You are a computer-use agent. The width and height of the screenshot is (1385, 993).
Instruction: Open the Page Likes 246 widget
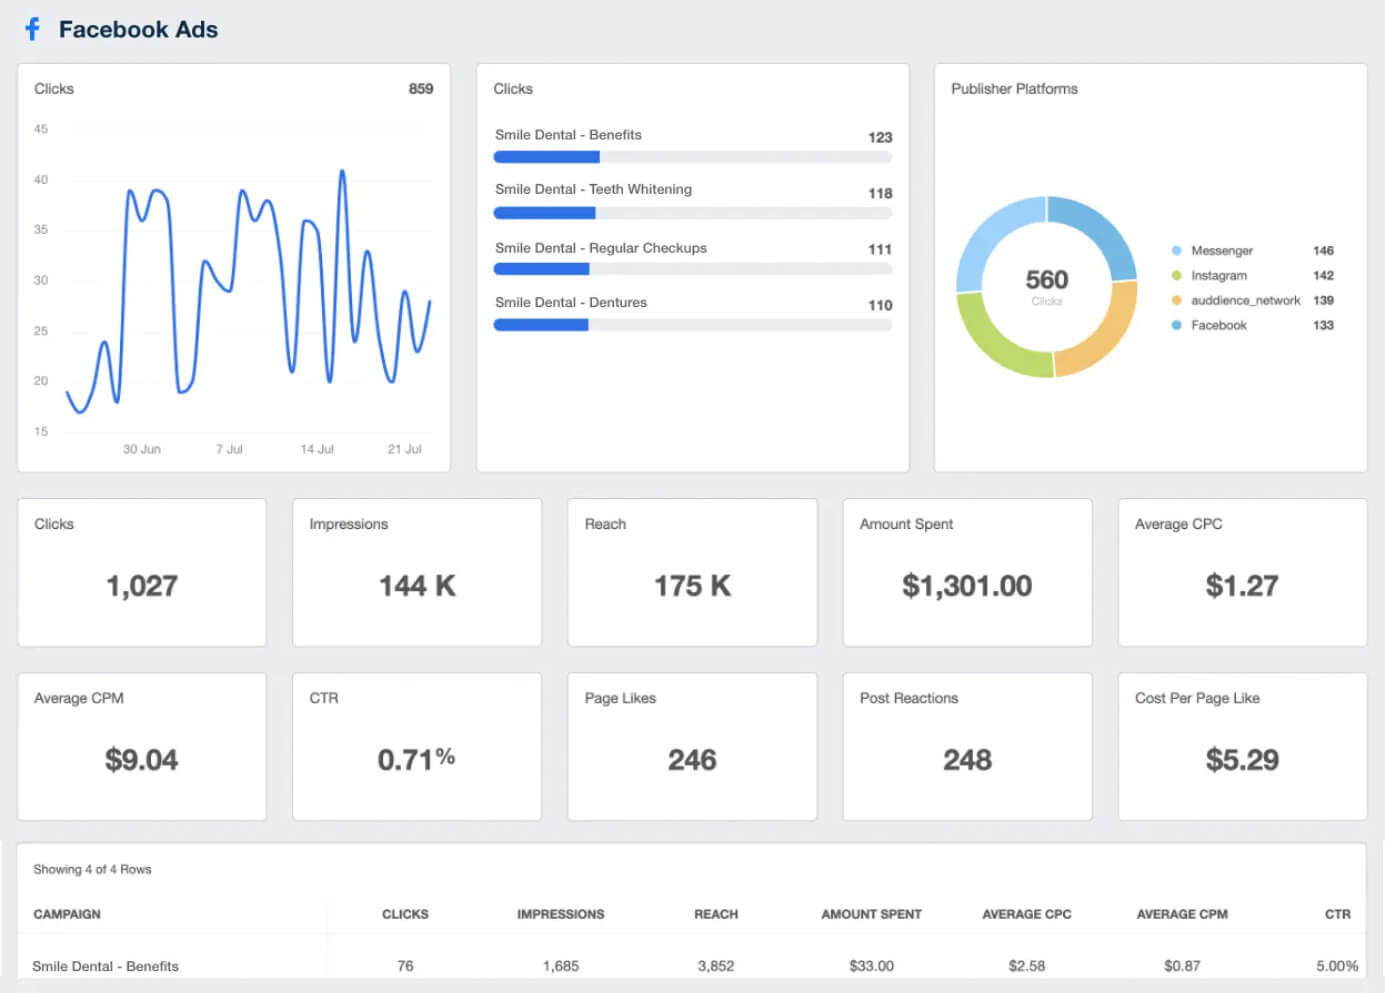[692, 746]
